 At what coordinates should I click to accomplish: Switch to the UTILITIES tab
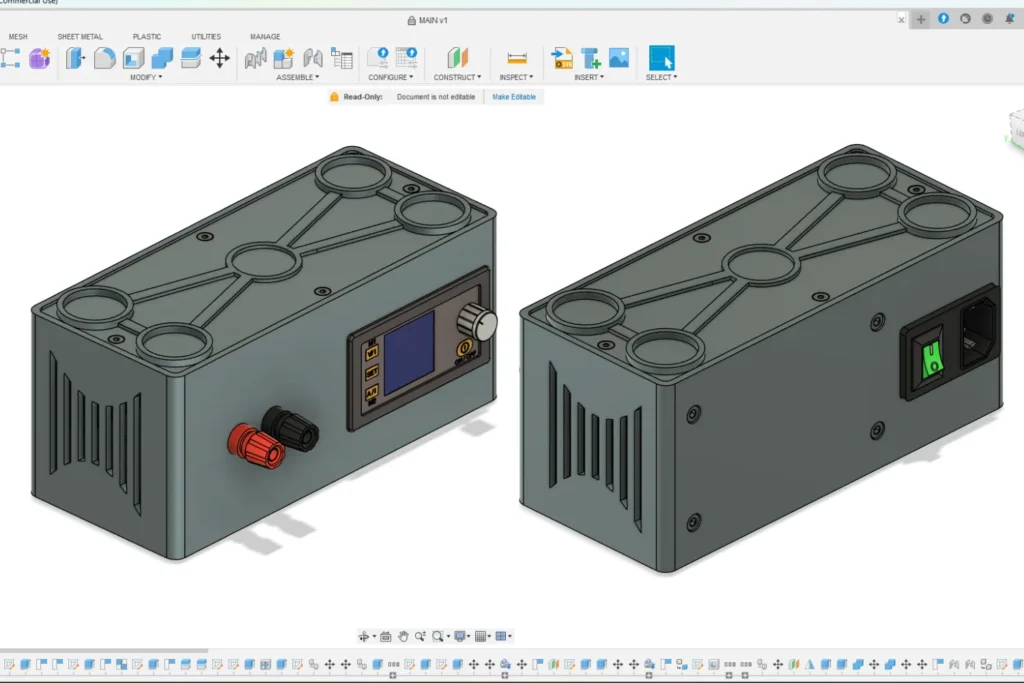pyautogui.click(x=206, y=37)
